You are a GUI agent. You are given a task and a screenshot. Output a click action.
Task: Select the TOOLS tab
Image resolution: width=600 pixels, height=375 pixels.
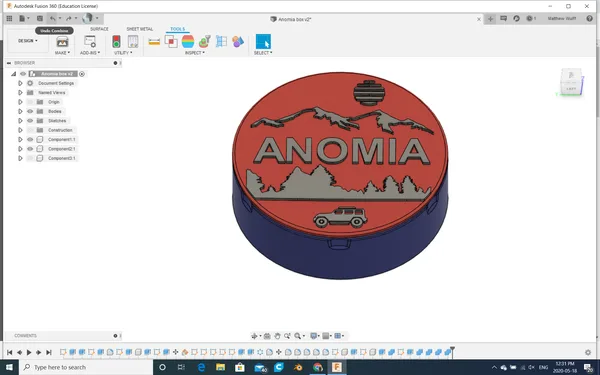coord(178,29)
